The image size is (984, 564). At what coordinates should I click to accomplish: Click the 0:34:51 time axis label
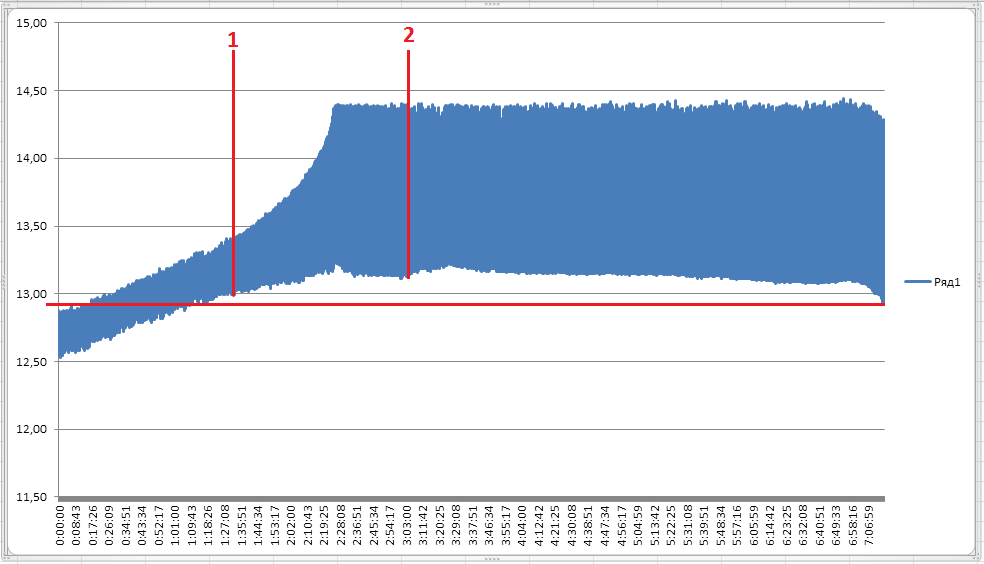(x=126, y=525)
